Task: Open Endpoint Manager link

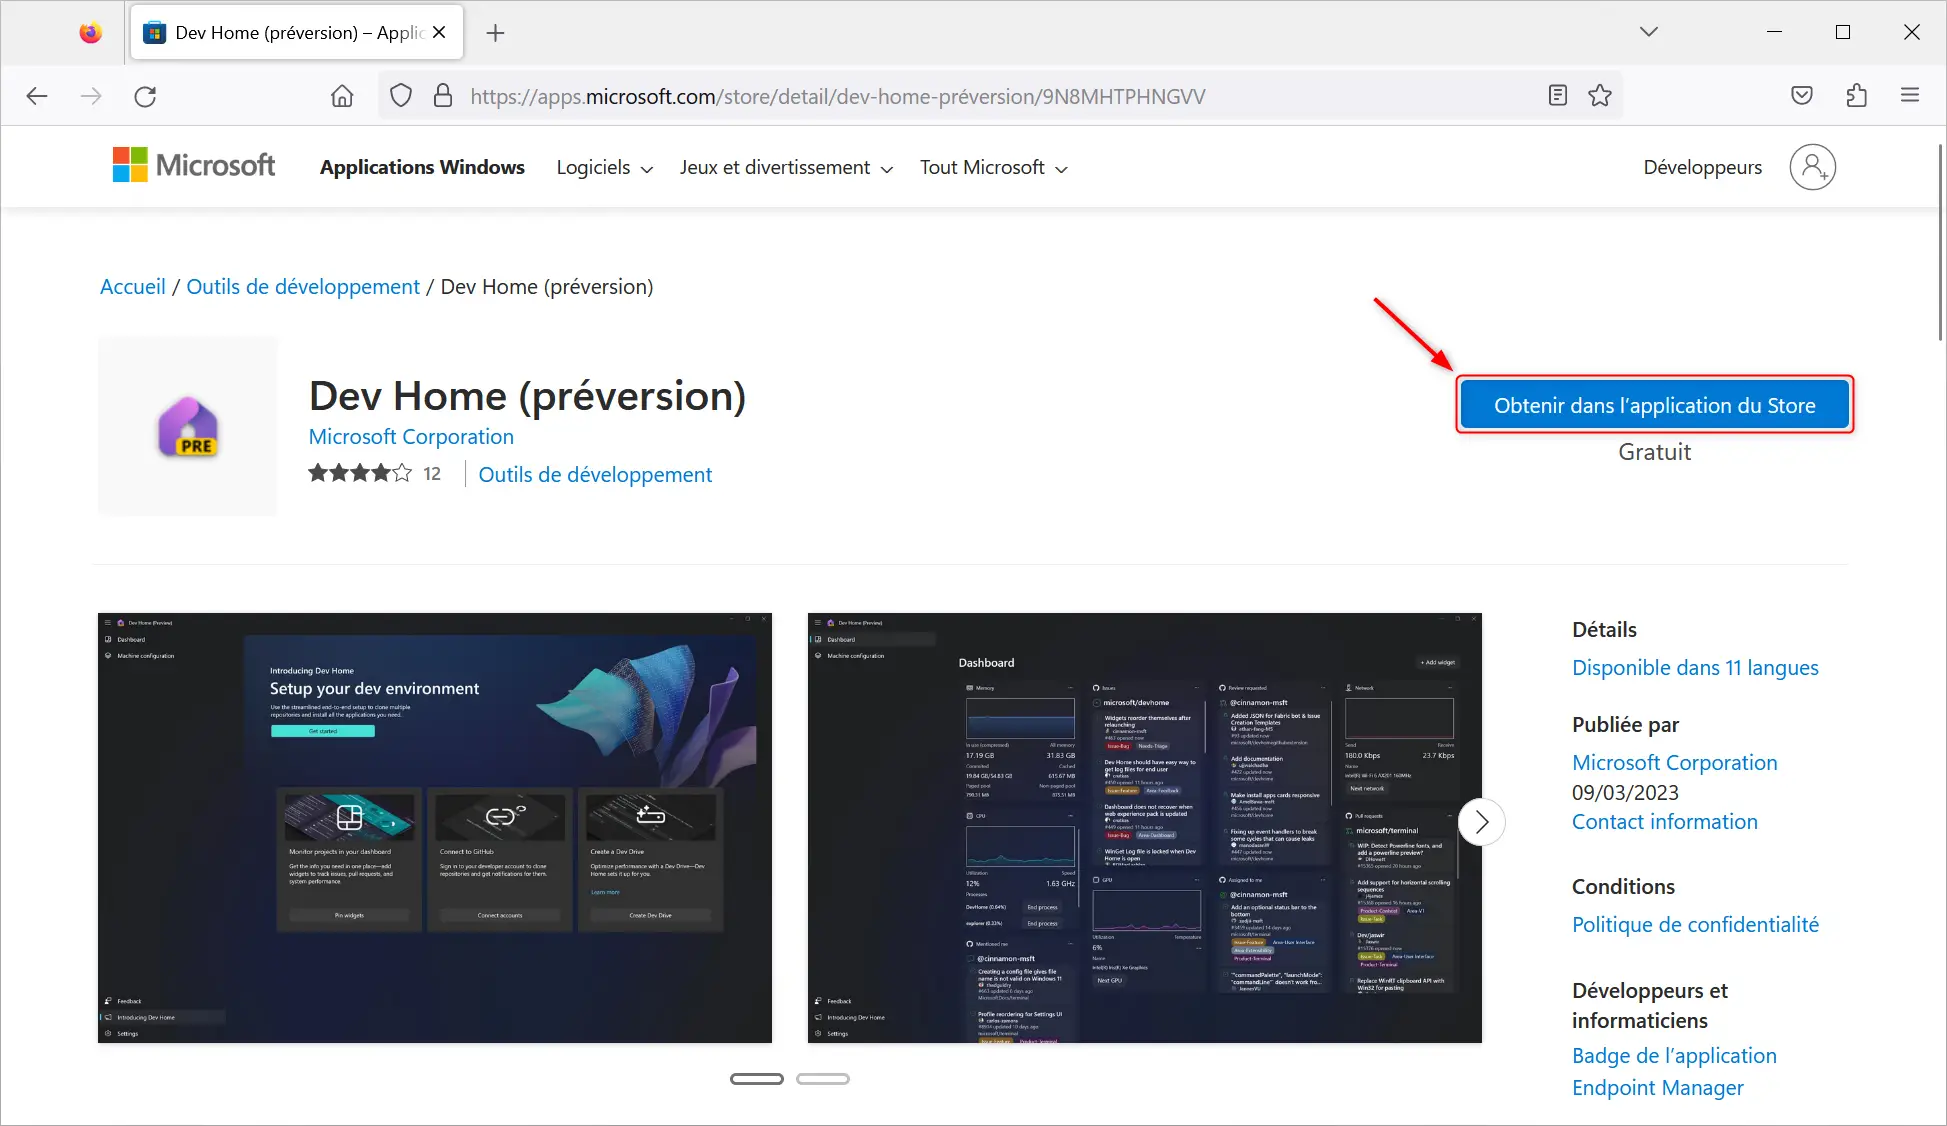Action: tap(1658, 1088)
